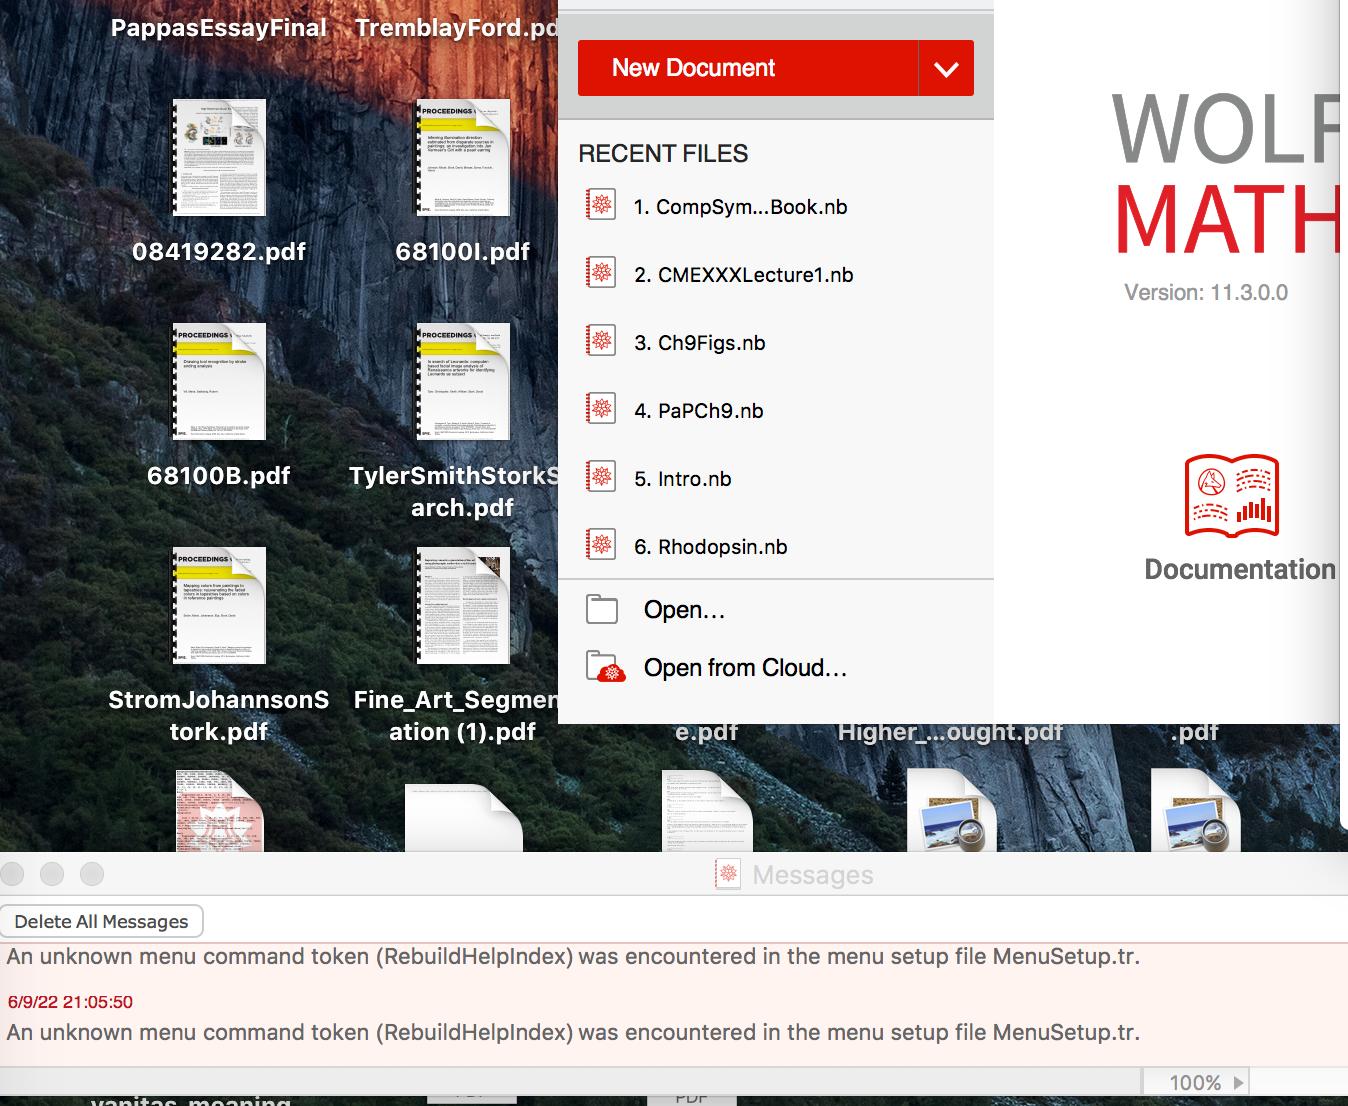Select desktop file 68100I.pdf icon
This screenshot has width=1348, height=1106.
click(463, 157)
